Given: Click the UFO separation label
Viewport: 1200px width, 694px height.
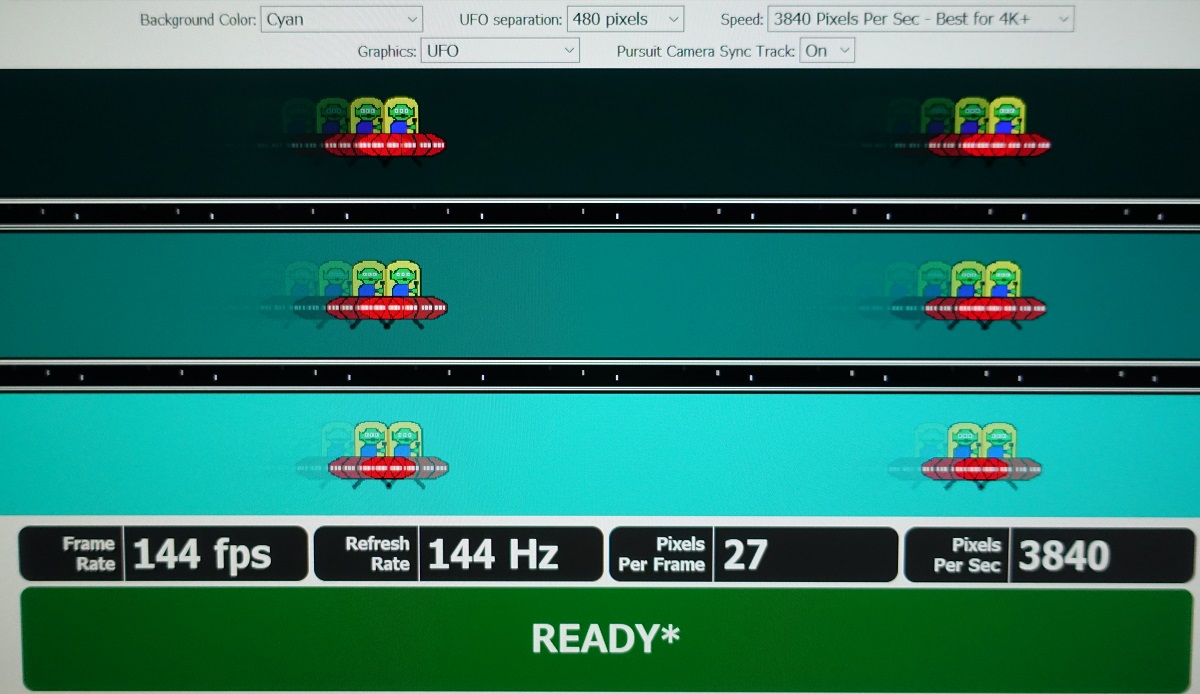Looking at the screenshot, I should pyautogui.click(x=510, y=20).
